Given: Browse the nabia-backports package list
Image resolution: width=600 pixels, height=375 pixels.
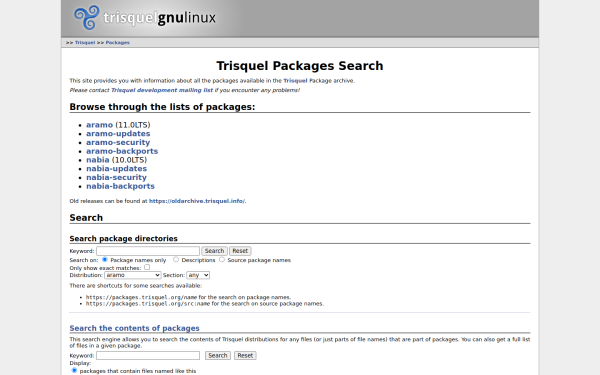Looking at the screenshot, I should [120, 186].
